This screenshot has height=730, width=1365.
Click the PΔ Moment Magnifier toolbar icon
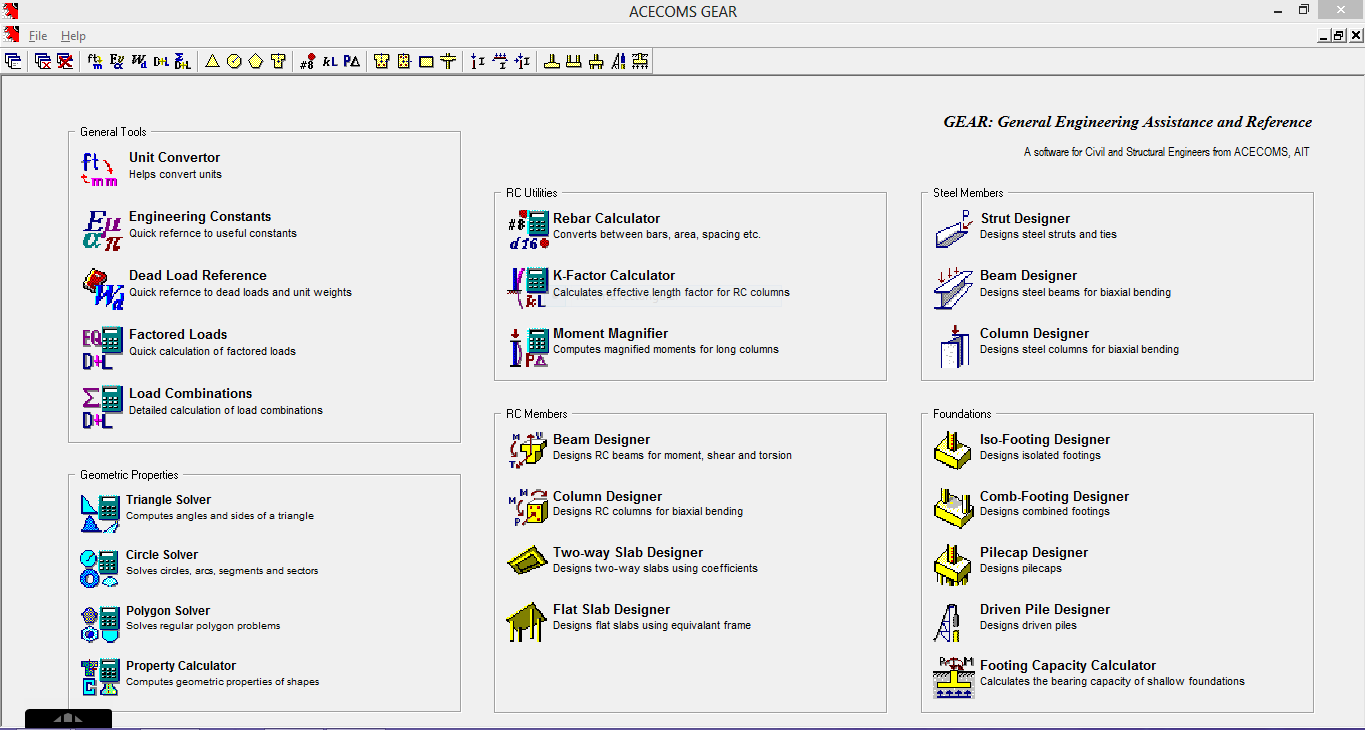352,61
